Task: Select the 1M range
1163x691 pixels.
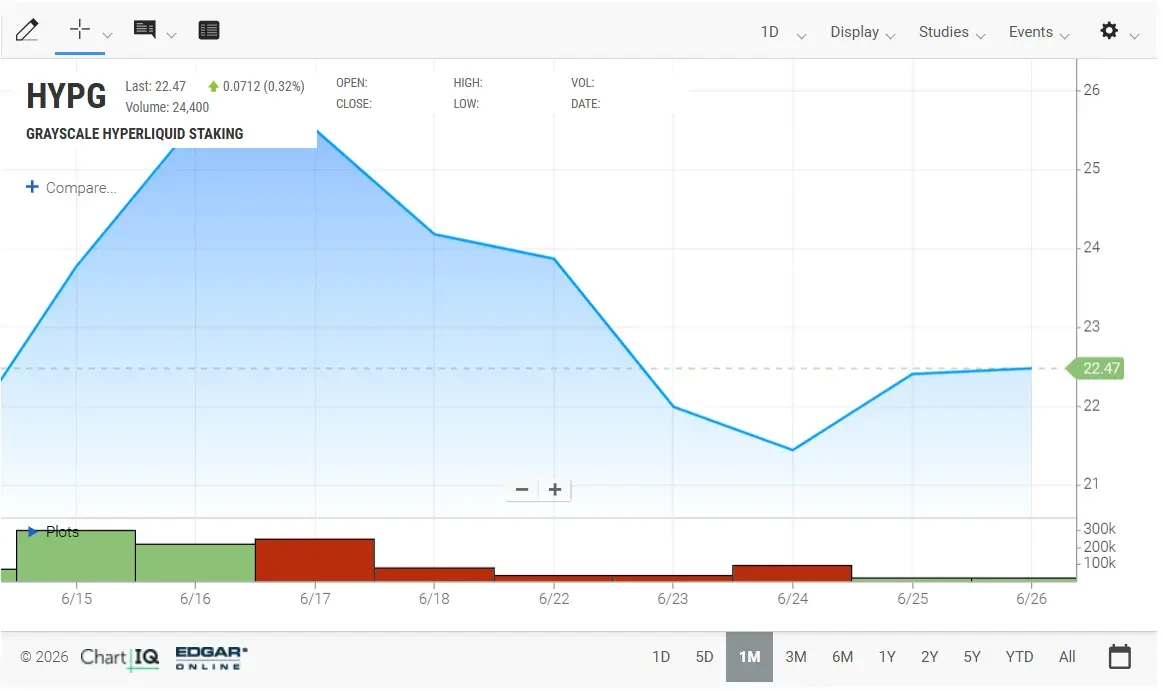Action: coord(749,657)
